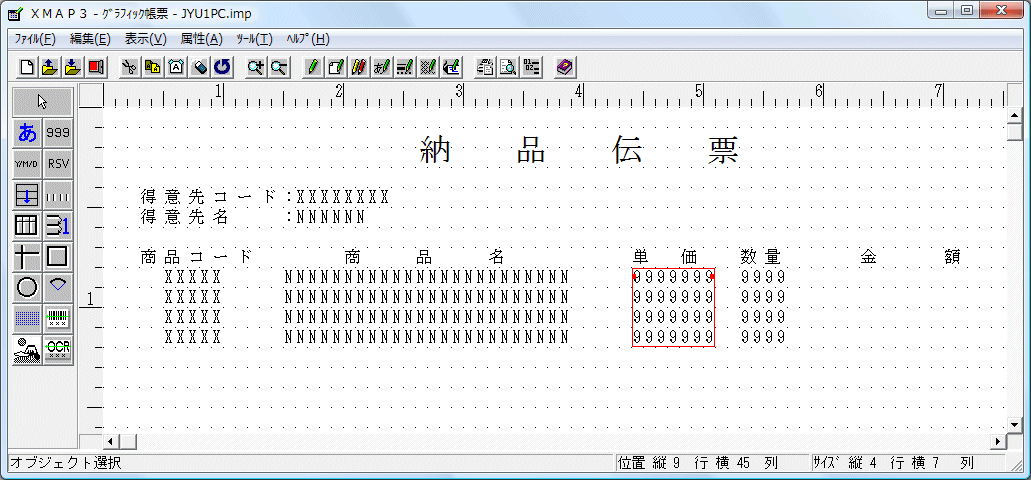This screenshot has width=1031, height=480.
Task: Open the ファイル(F) menu
Action: point(36,39)
